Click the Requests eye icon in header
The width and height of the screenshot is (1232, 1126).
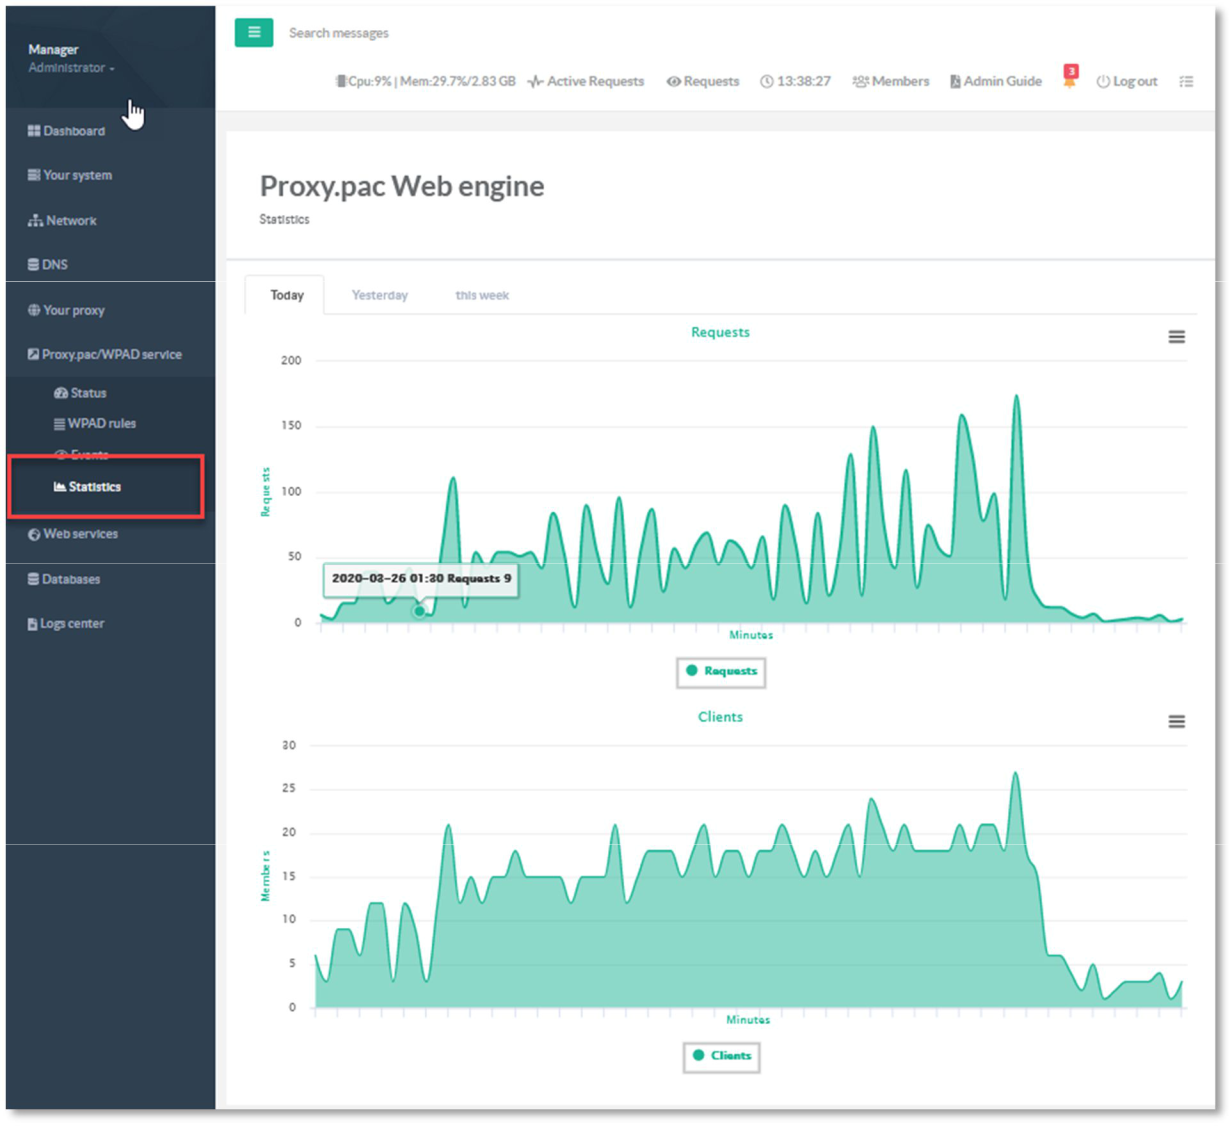pyautogui.click(x=674, y=82)
